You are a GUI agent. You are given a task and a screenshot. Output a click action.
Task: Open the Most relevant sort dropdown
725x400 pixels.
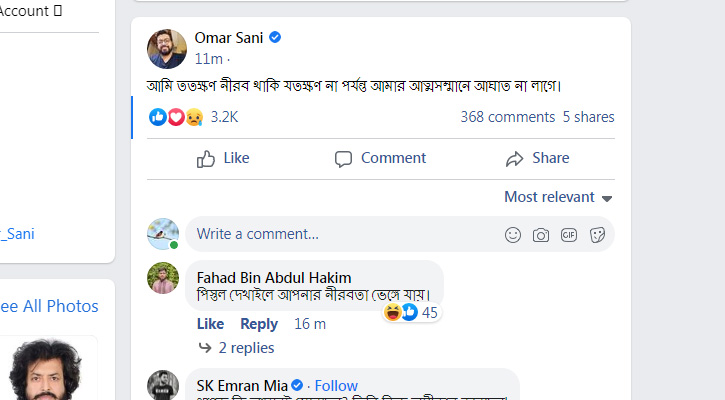click(558, 197)
